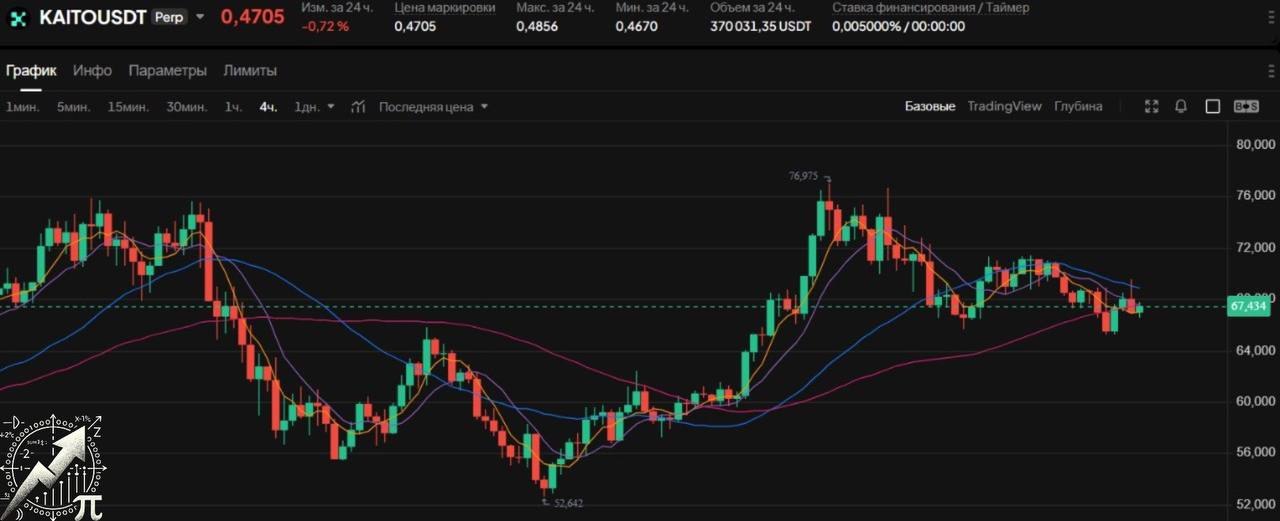Open the Лимиты tab
The height and width of the screenshot is (521, 1280).
[x=250, y=71]
